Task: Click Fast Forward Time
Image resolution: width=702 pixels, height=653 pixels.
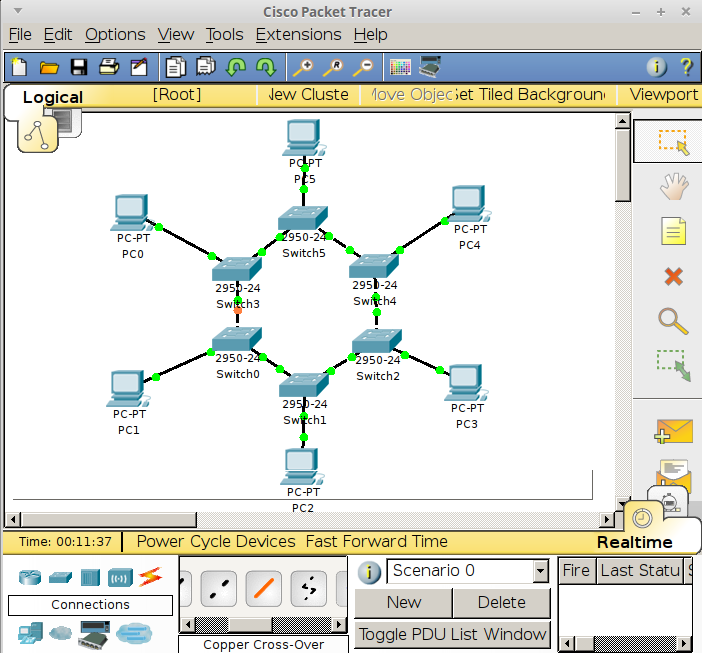Action: pyautogui.click(x=377, y=542)
